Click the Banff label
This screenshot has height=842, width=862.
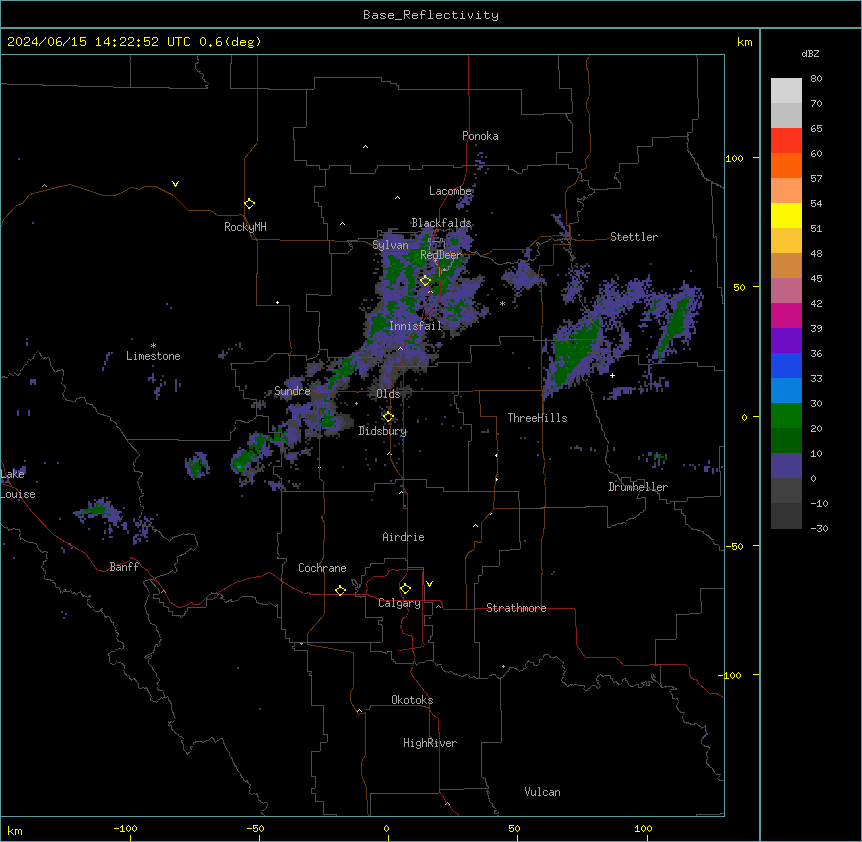pyautogui.click(x=124, y=567)
